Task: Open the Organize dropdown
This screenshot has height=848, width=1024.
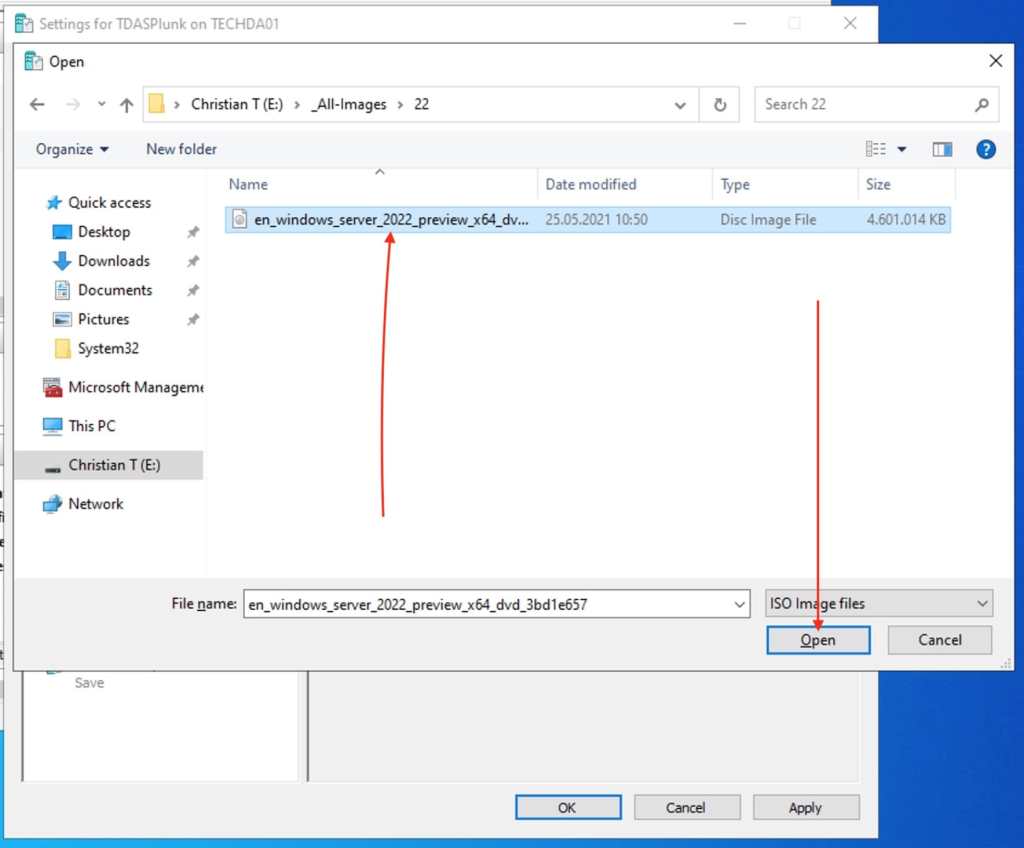Action: (x=68, y=148)
